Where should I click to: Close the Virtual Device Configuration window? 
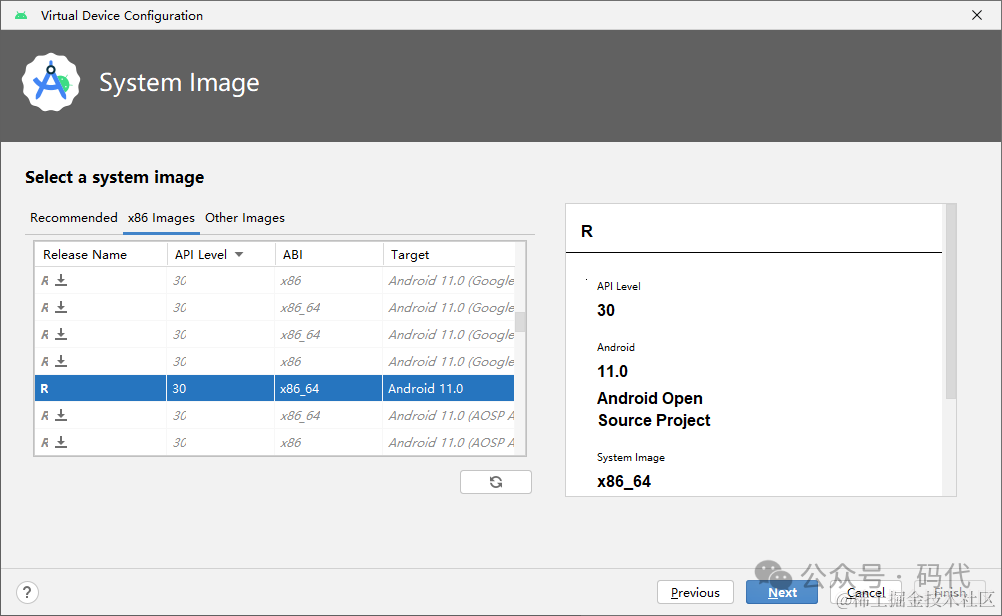pyautogui.click(x=977, y=15)
